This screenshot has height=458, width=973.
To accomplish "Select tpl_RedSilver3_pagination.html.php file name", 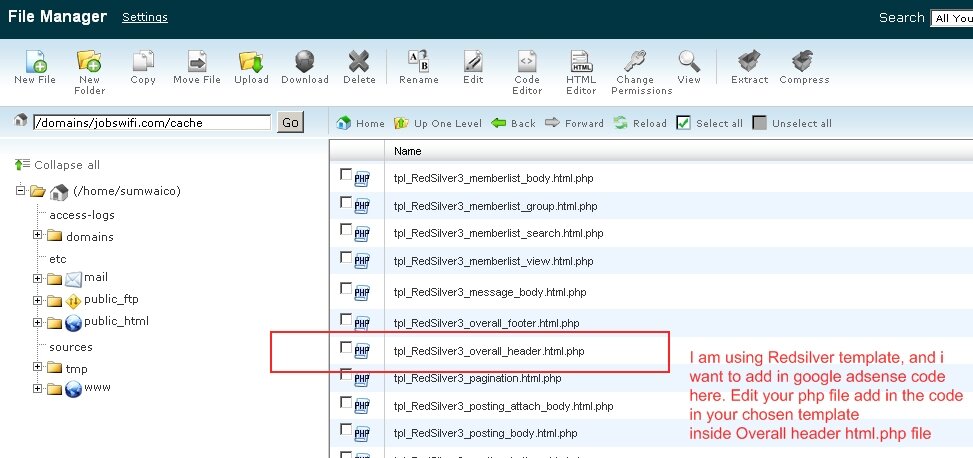I will coord(477,378).
